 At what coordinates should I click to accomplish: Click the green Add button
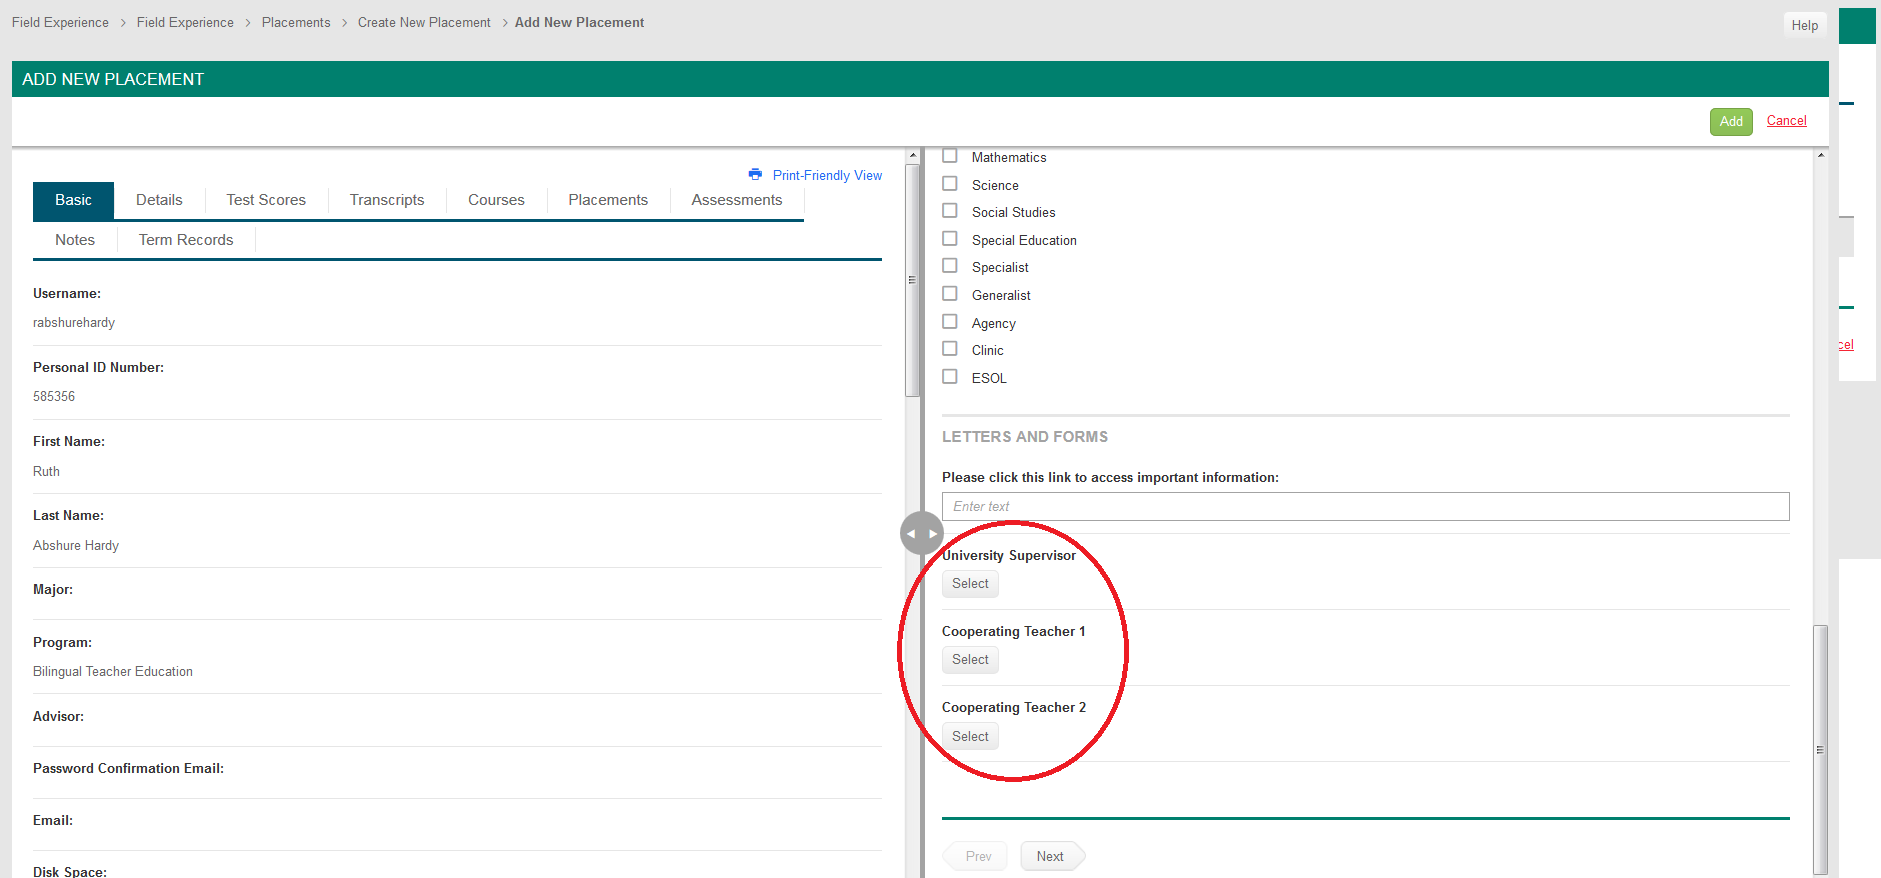point(1731,122)
